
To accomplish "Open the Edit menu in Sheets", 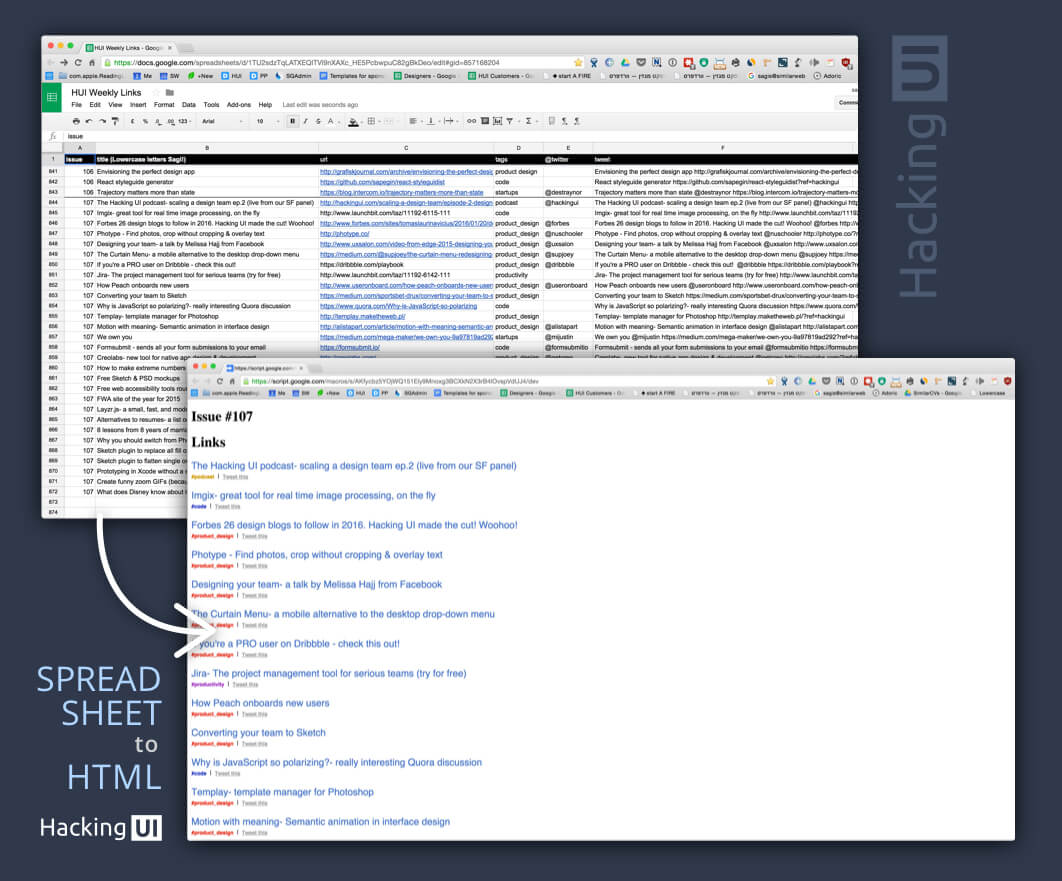I will tap(95, 105).
